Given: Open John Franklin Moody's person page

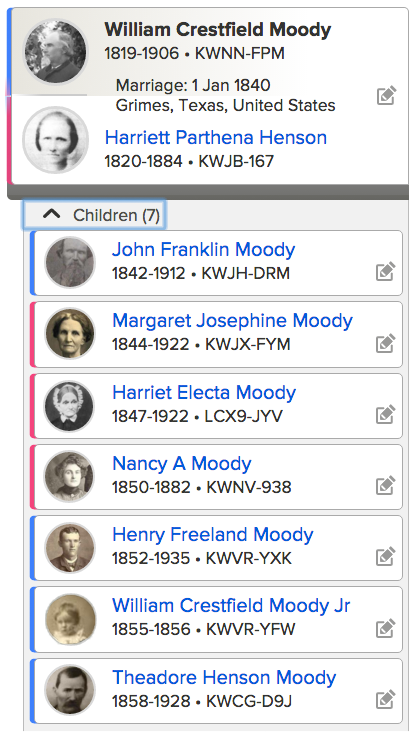Looking at the screenshot, I should pyautogui.click(x=204, y=249).
